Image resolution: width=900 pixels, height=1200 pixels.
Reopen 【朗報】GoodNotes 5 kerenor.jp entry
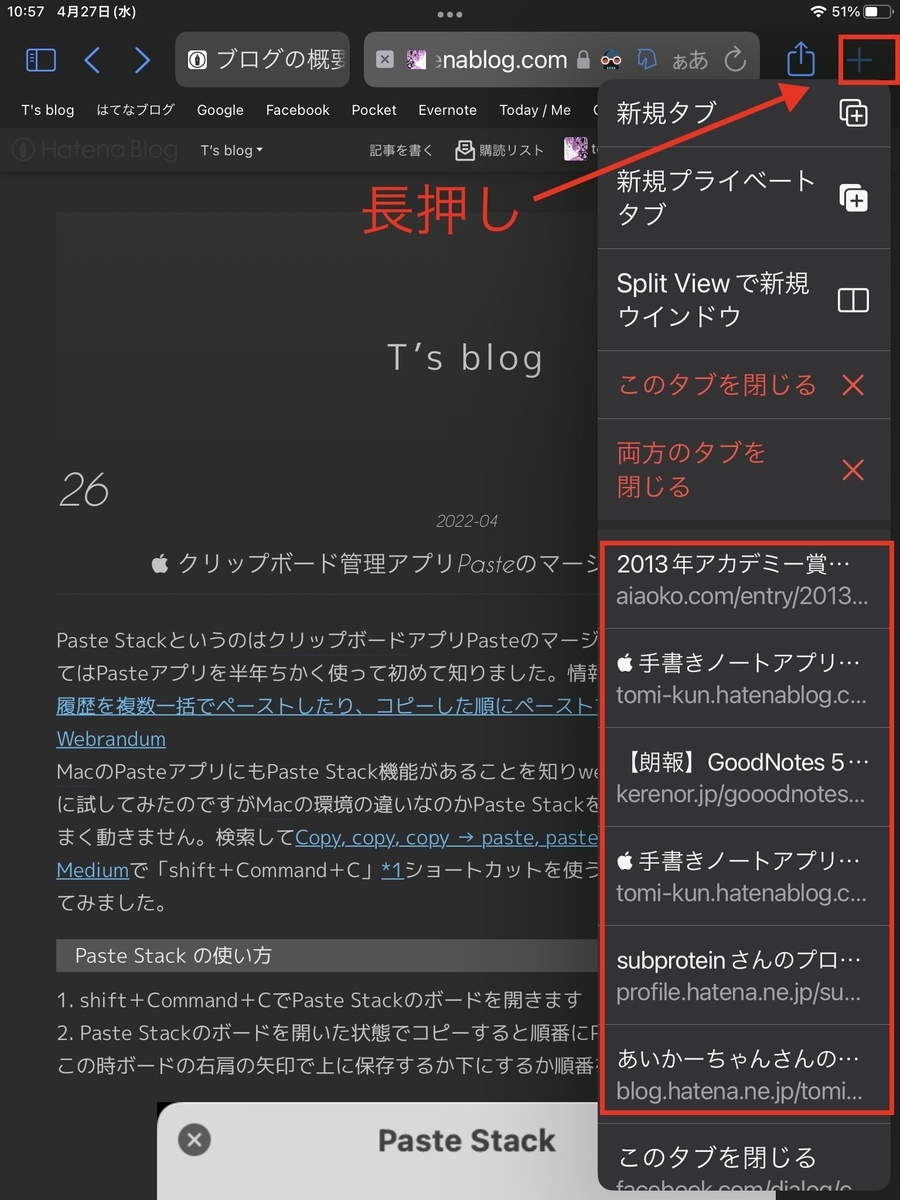[x=744, y=778]
